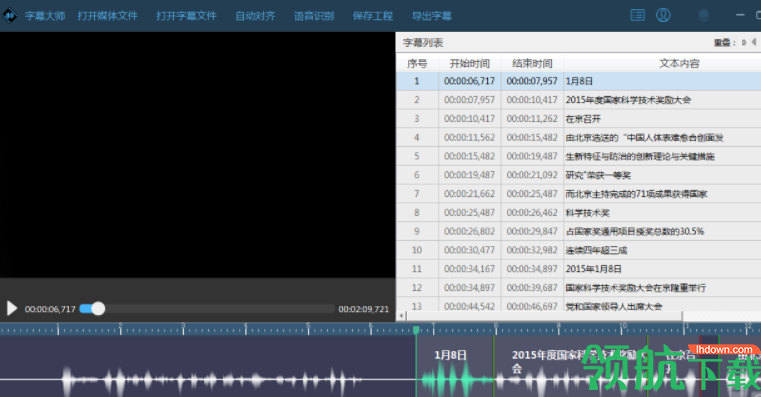Open the user account icon
The image size is (761, 397).
663,15
